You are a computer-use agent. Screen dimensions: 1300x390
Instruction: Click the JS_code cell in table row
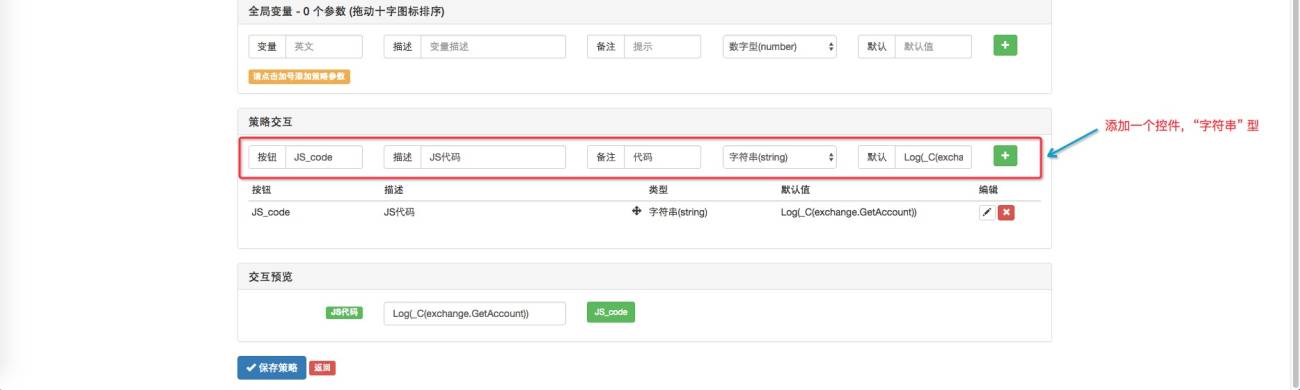tap(271, 212)
